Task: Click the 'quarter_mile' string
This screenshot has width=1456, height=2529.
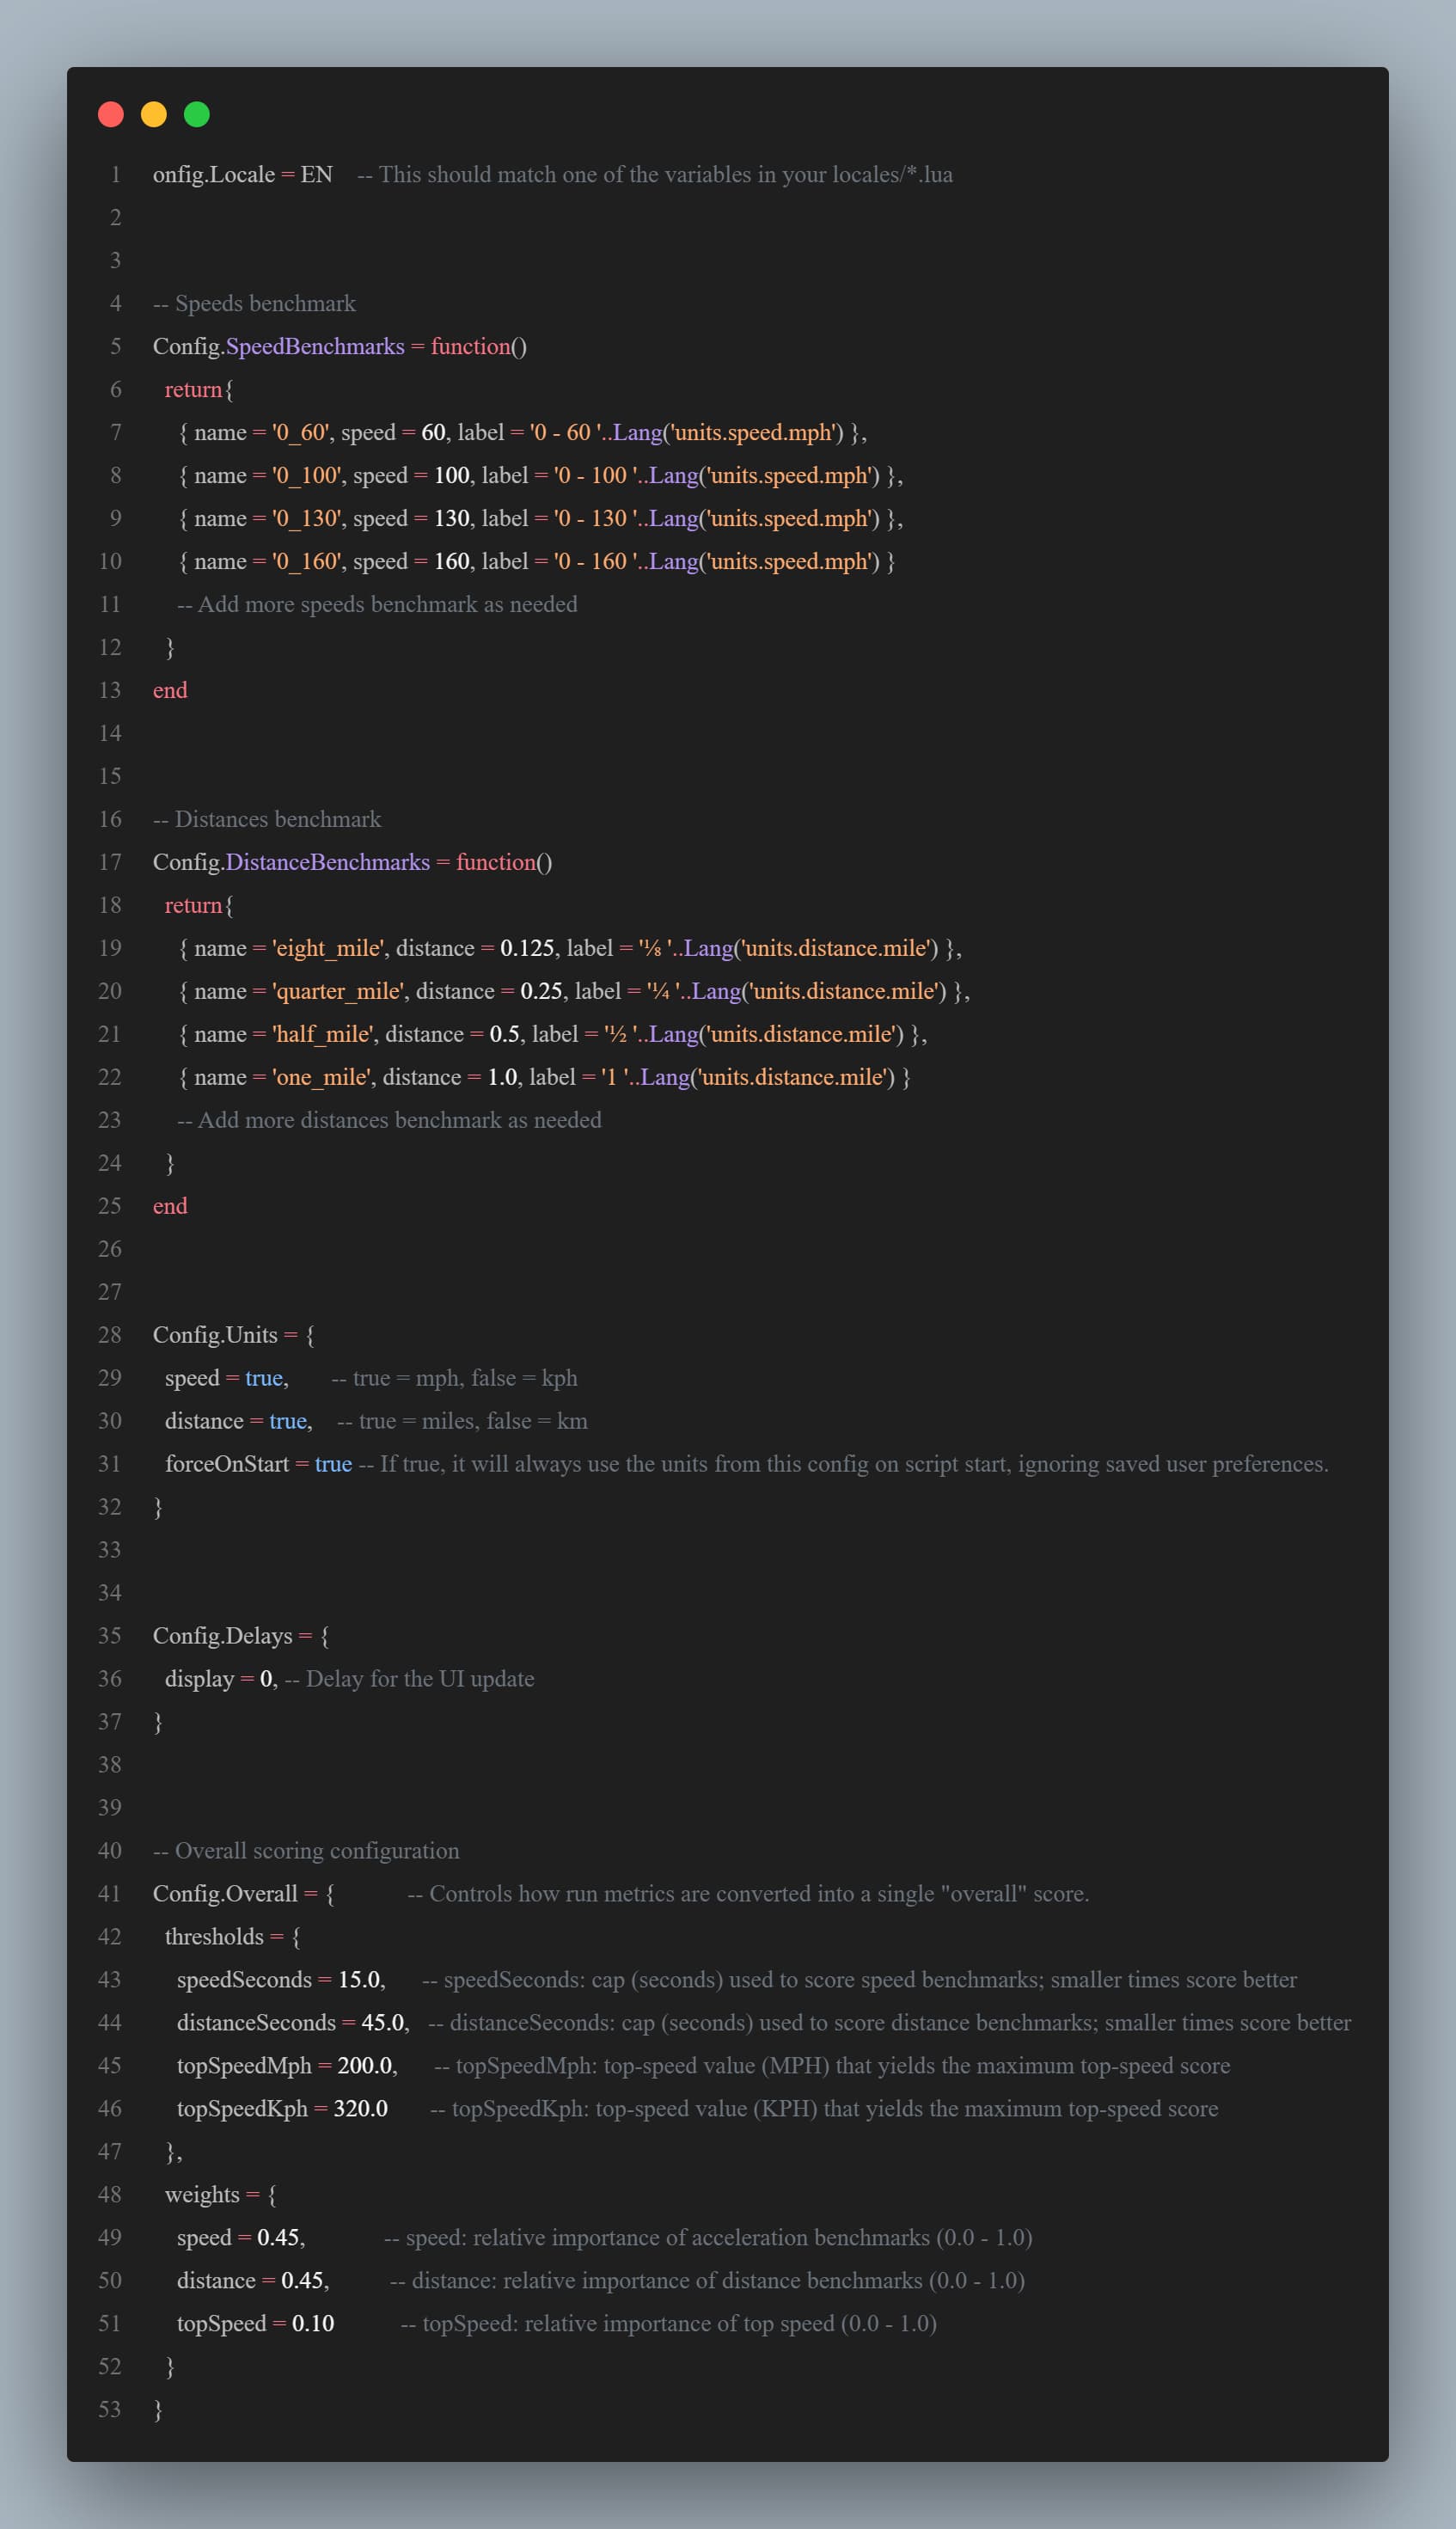Action: tap(338, 991)
